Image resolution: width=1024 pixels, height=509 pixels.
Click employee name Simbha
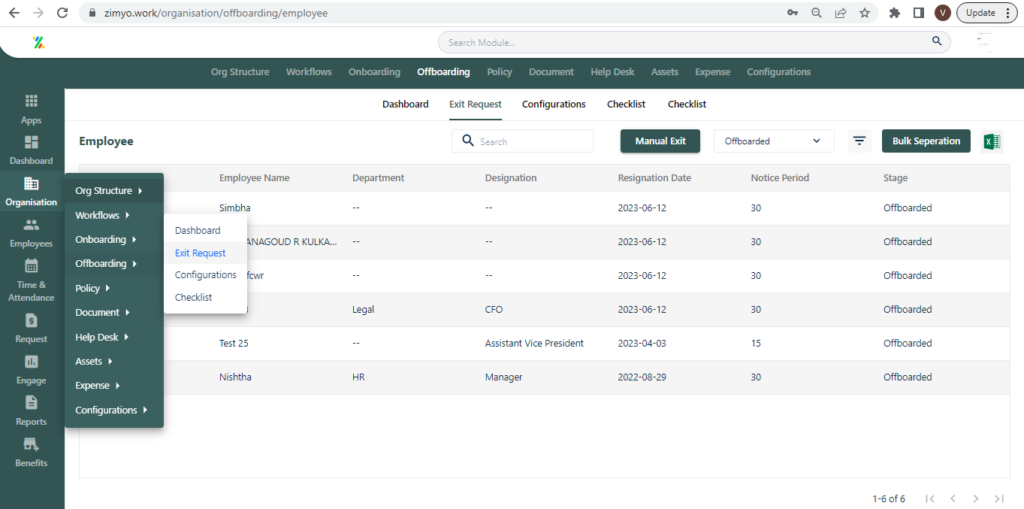[235, 208]
